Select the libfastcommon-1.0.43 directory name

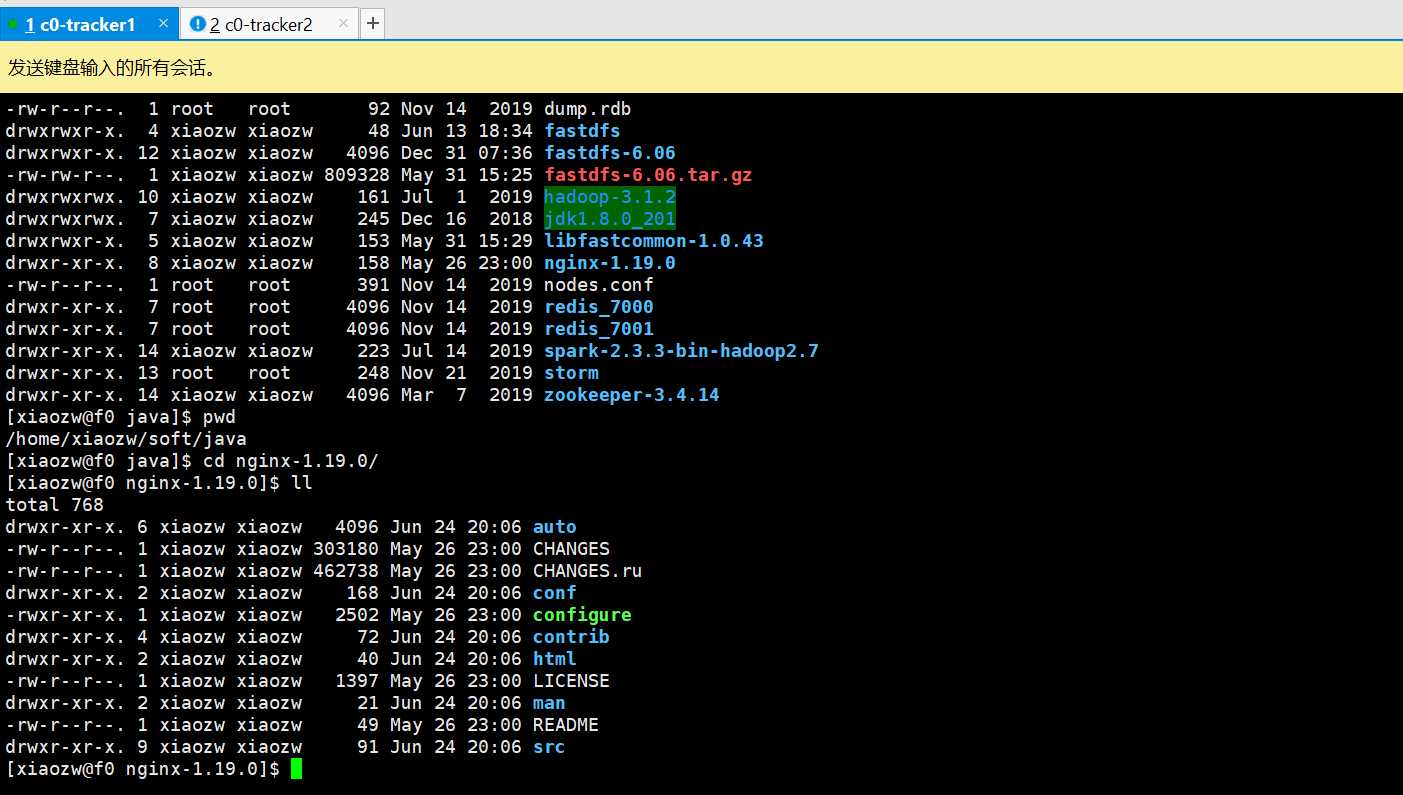(653, 241)
